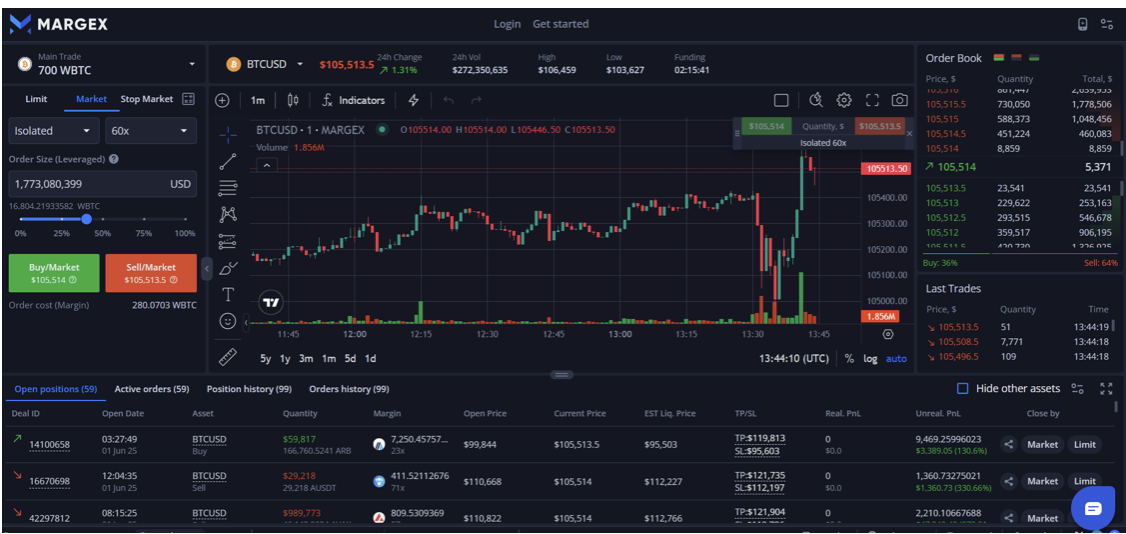Click the green Buy/Market button
This screenshot has width=1126, height=534.
pyautogui.click(x=54, y=273)
